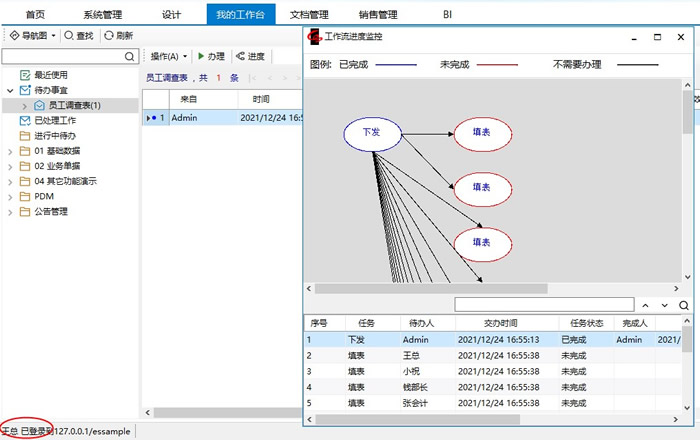The image size is (700, 440).
Task: Collapse the 待办事宜 tree node
Action: [x=10, y=90]
